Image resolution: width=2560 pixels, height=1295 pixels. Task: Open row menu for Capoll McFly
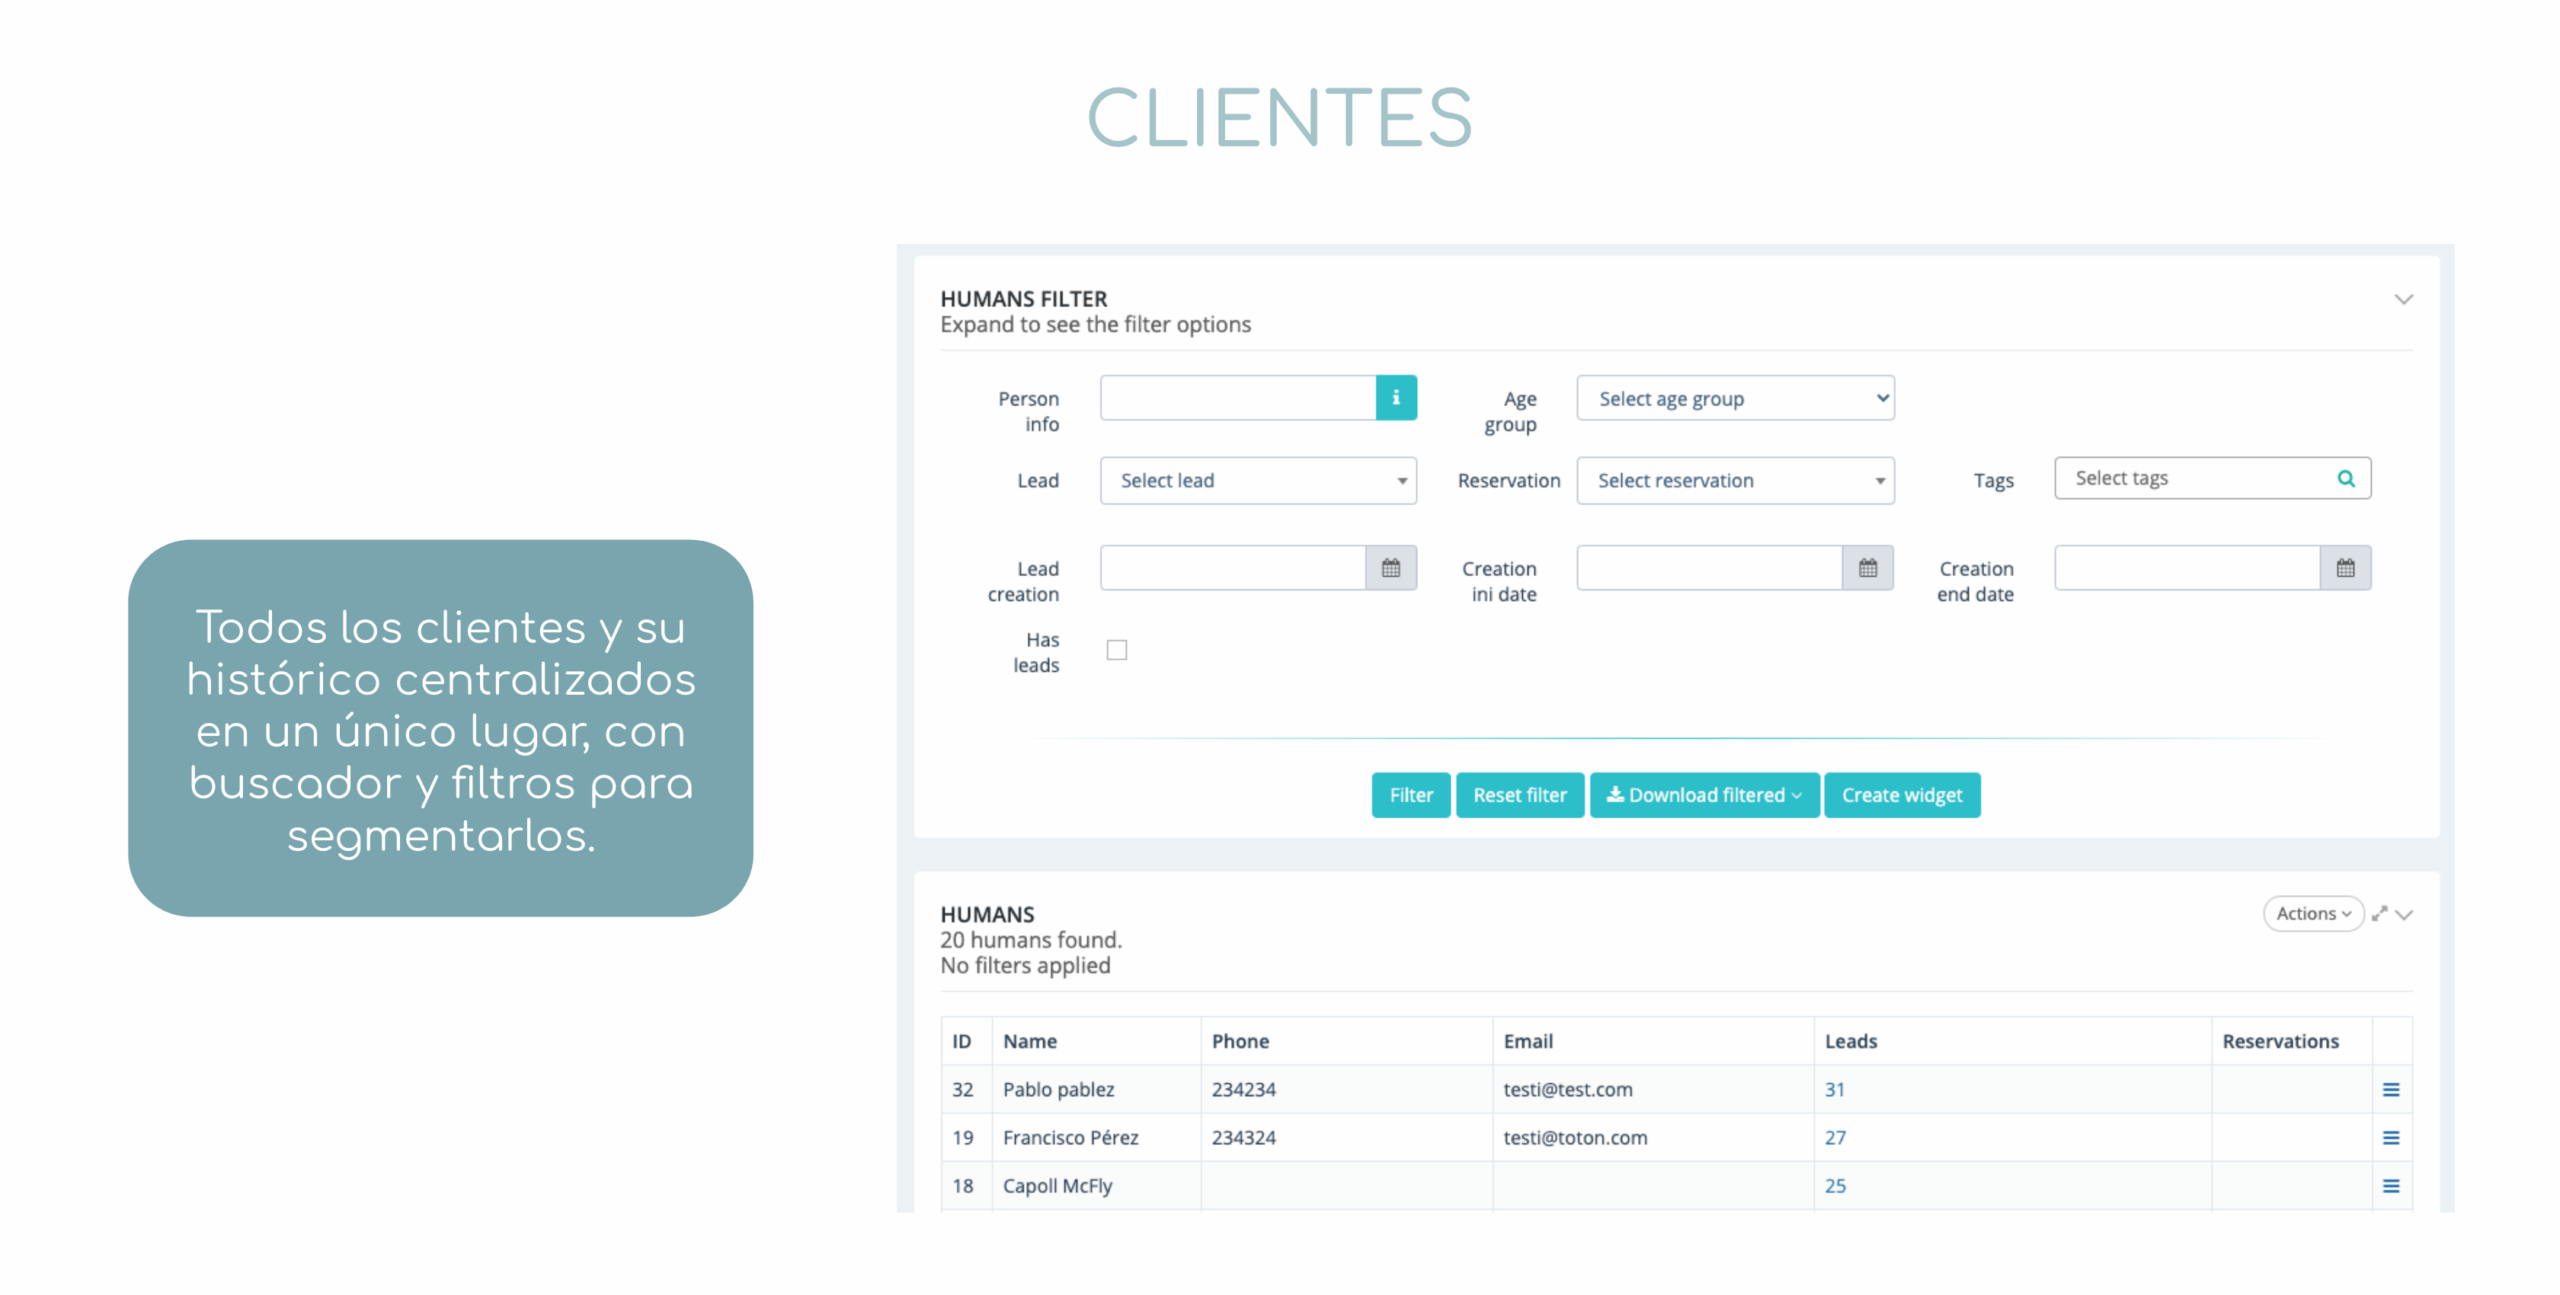click(2390, 1185)
